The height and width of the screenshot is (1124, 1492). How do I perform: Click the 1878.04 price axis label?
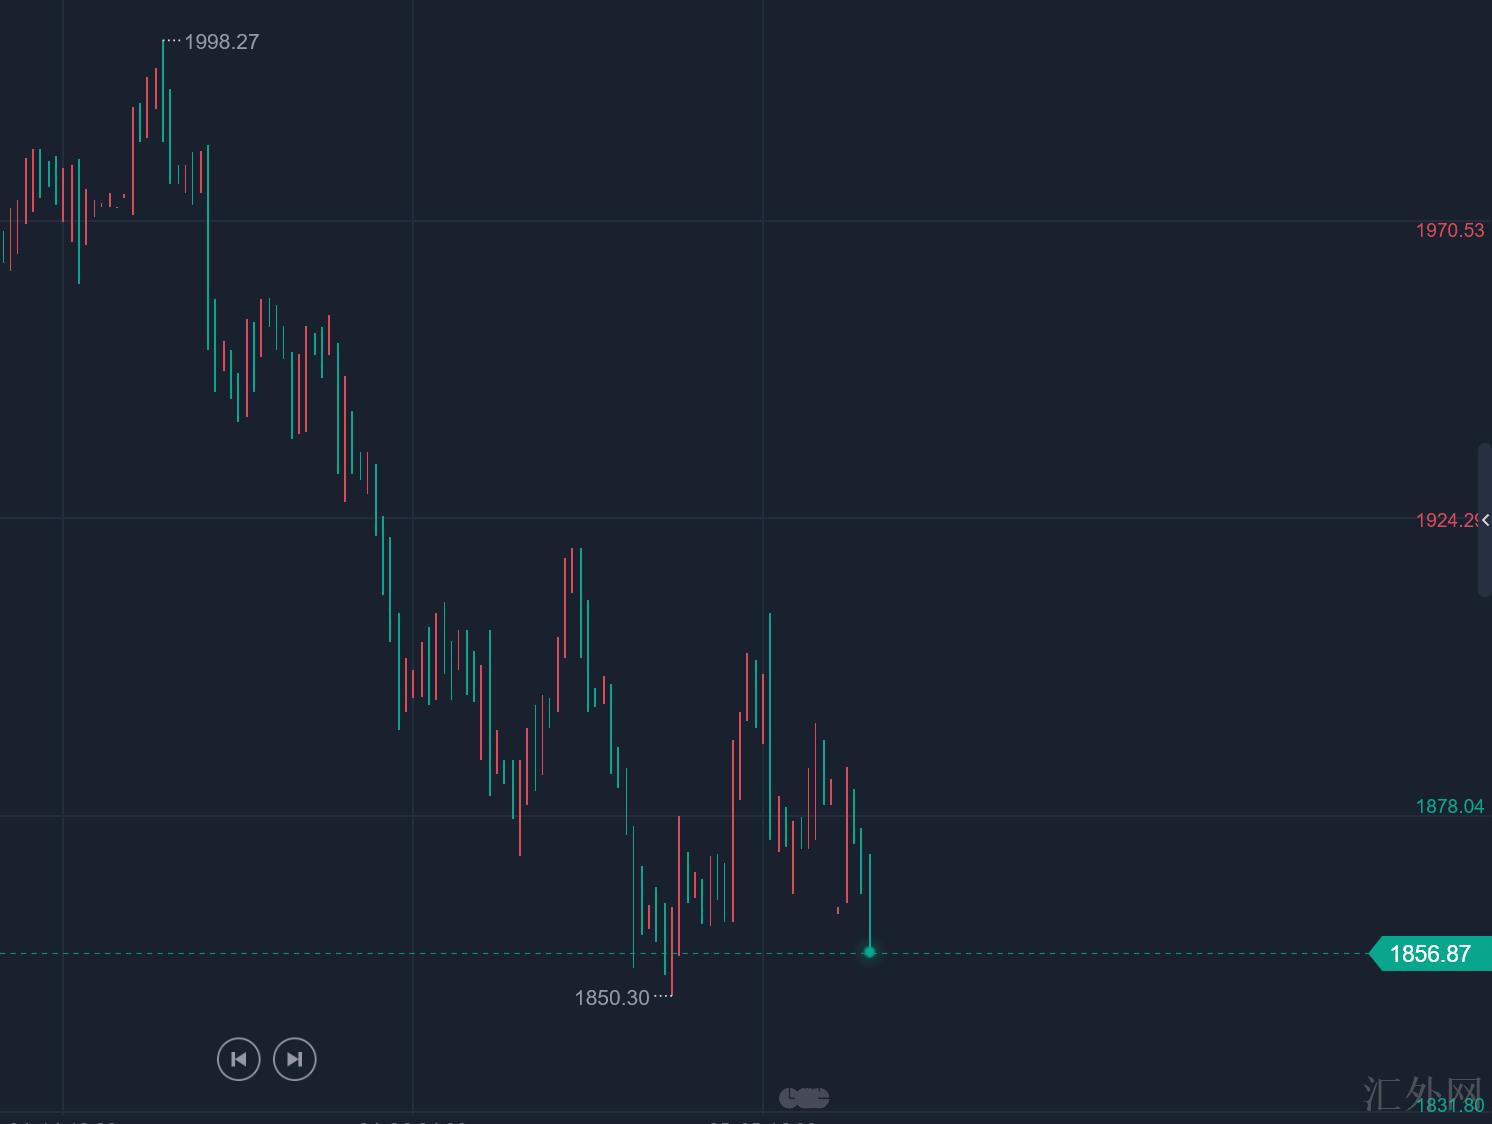pyautogui.click(x=1449, y=806)
